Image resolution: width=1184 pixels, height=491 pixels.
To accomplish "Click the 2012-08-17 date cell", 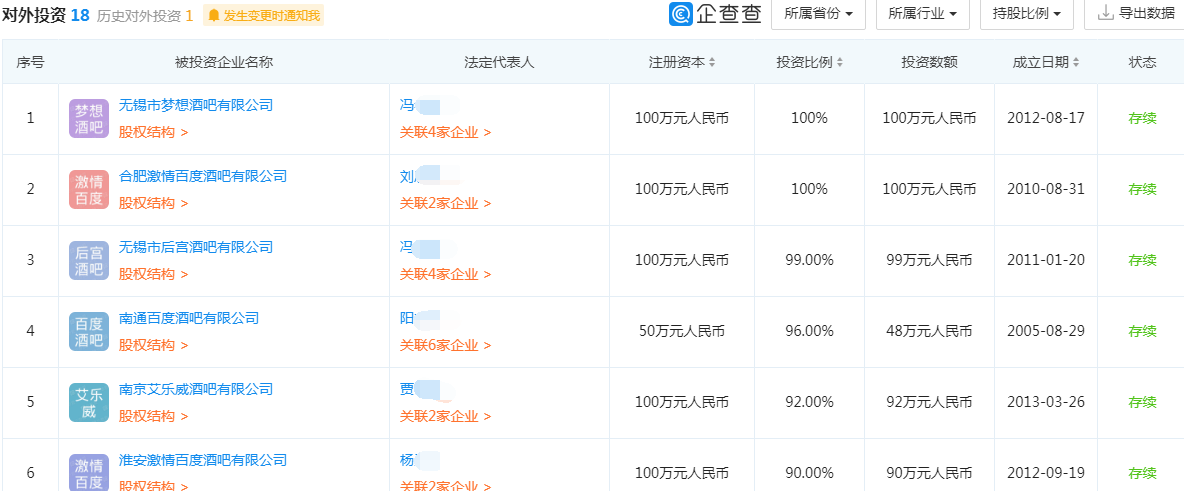I will click(1046, 119).
